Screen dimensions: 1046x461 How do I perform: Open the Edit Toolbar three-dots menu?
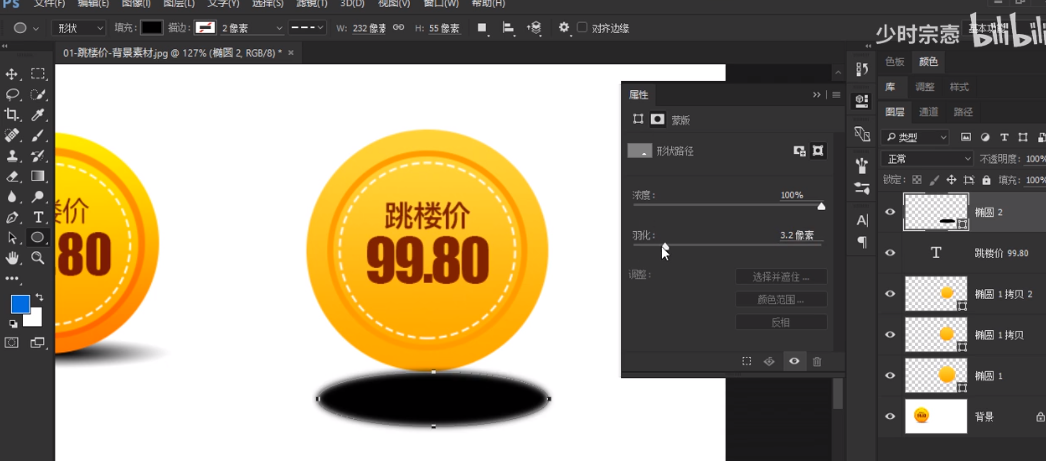12,278
